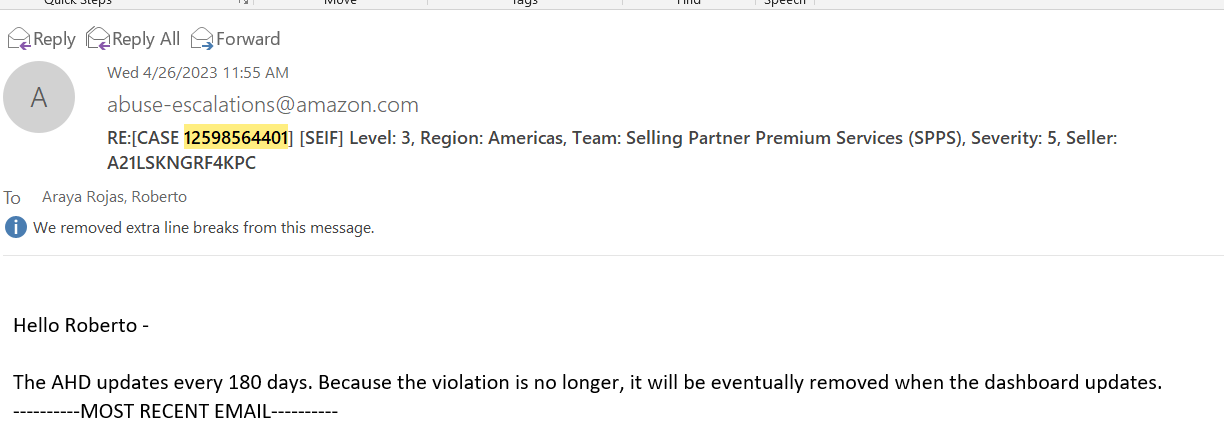Click the Wed 4/26/2023 timestamp
The height and width of the screenshot is (427, 1224).
click(198, 72)
